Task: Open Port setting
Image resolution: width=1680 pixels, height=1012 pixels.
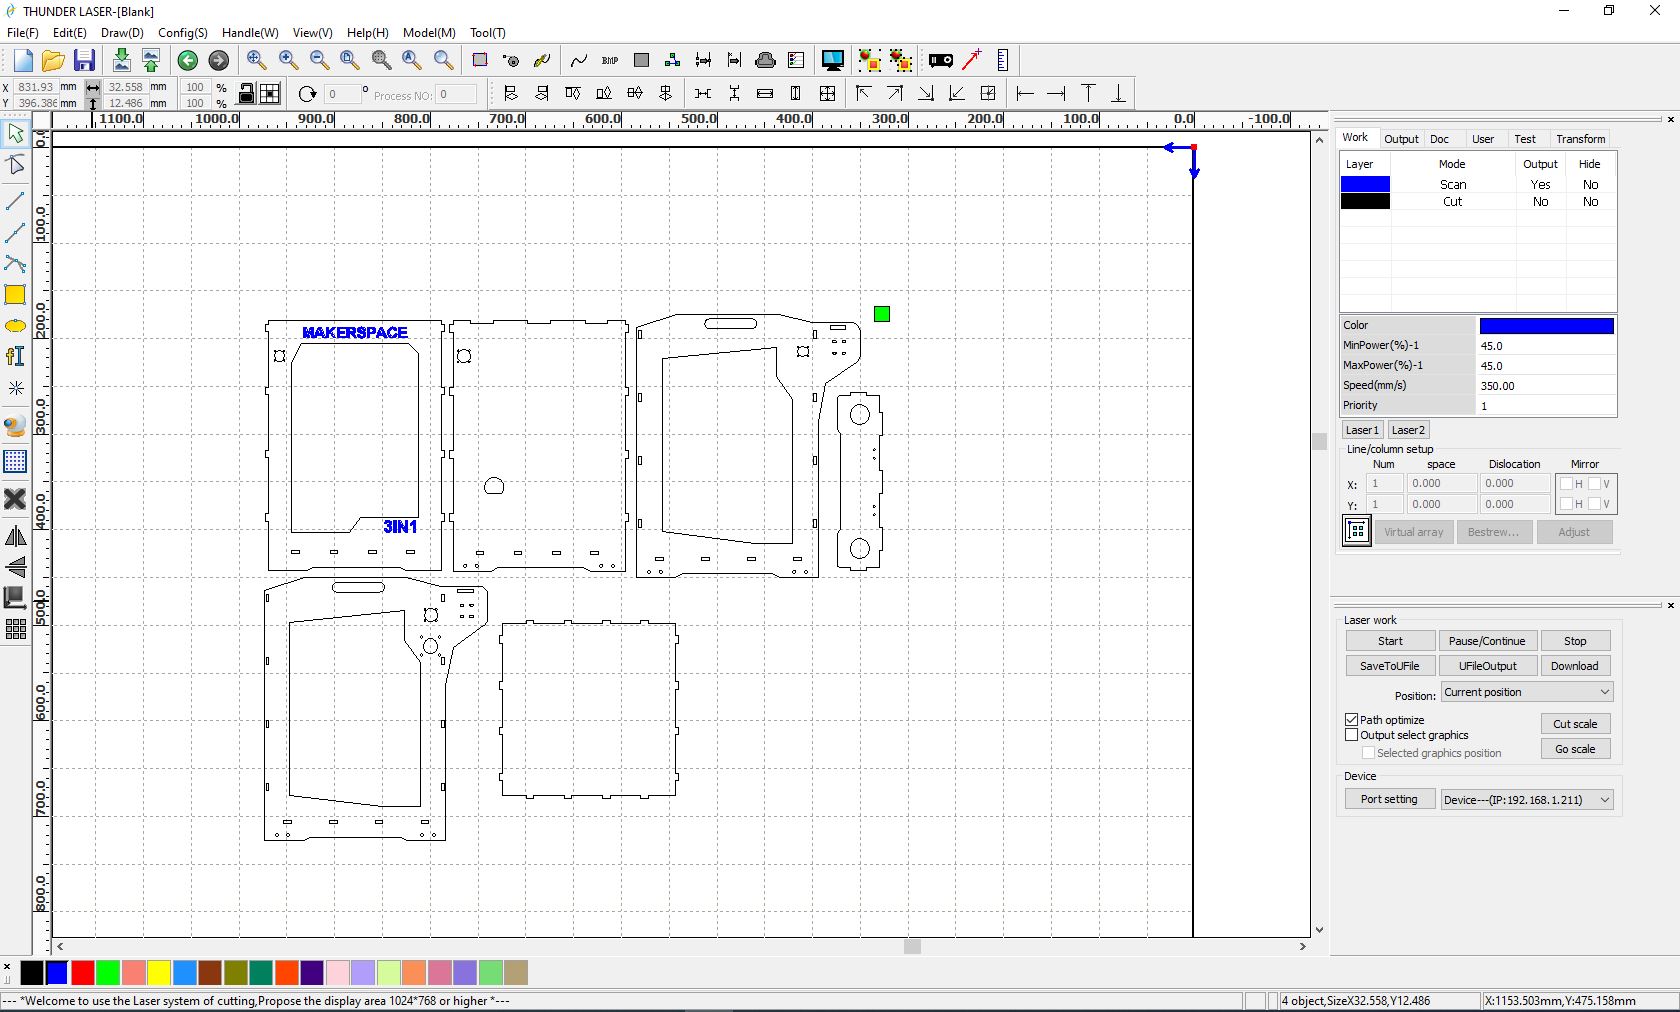Action: tap(1389, 799)
